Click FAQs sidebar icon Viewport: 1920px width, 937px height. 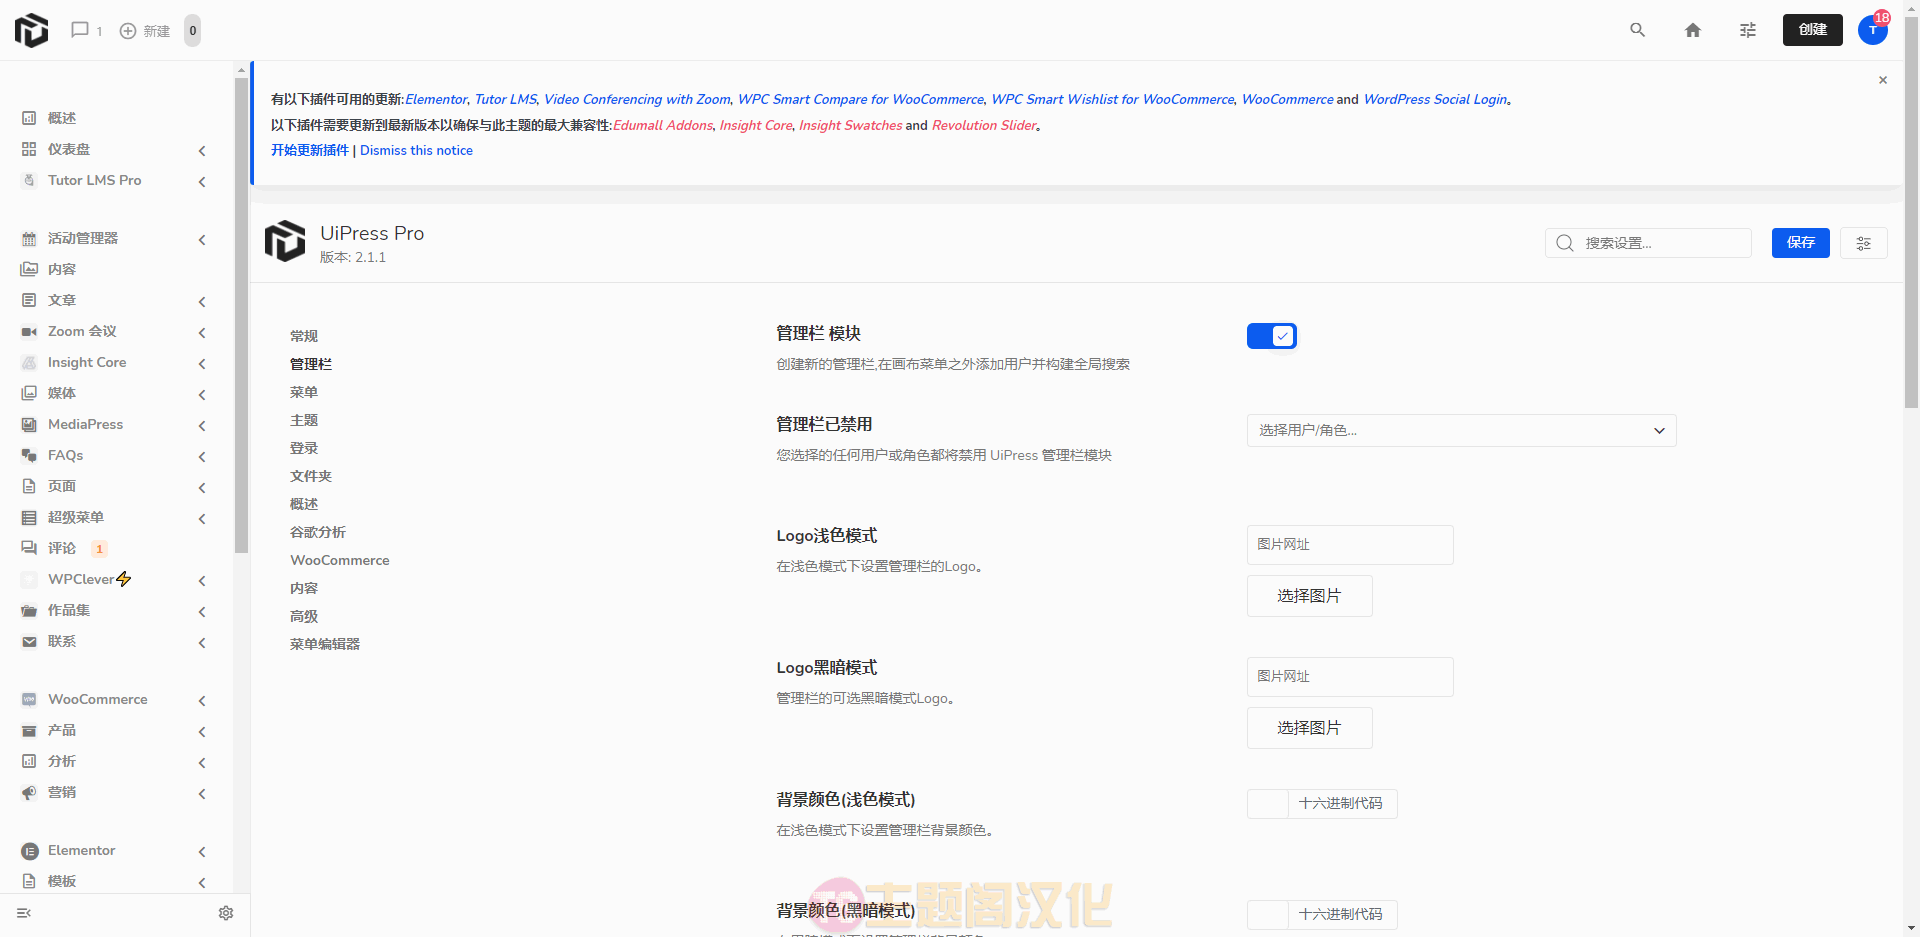29,455
